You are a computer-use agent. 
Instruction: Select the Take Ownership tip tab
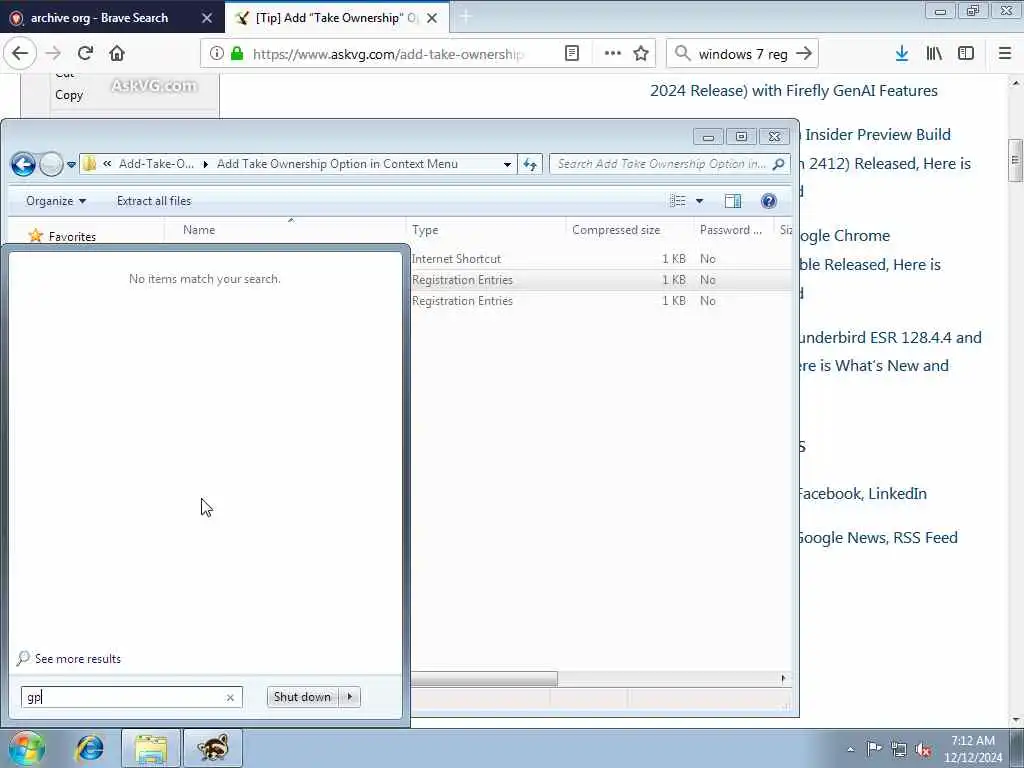tap(336, 18)
